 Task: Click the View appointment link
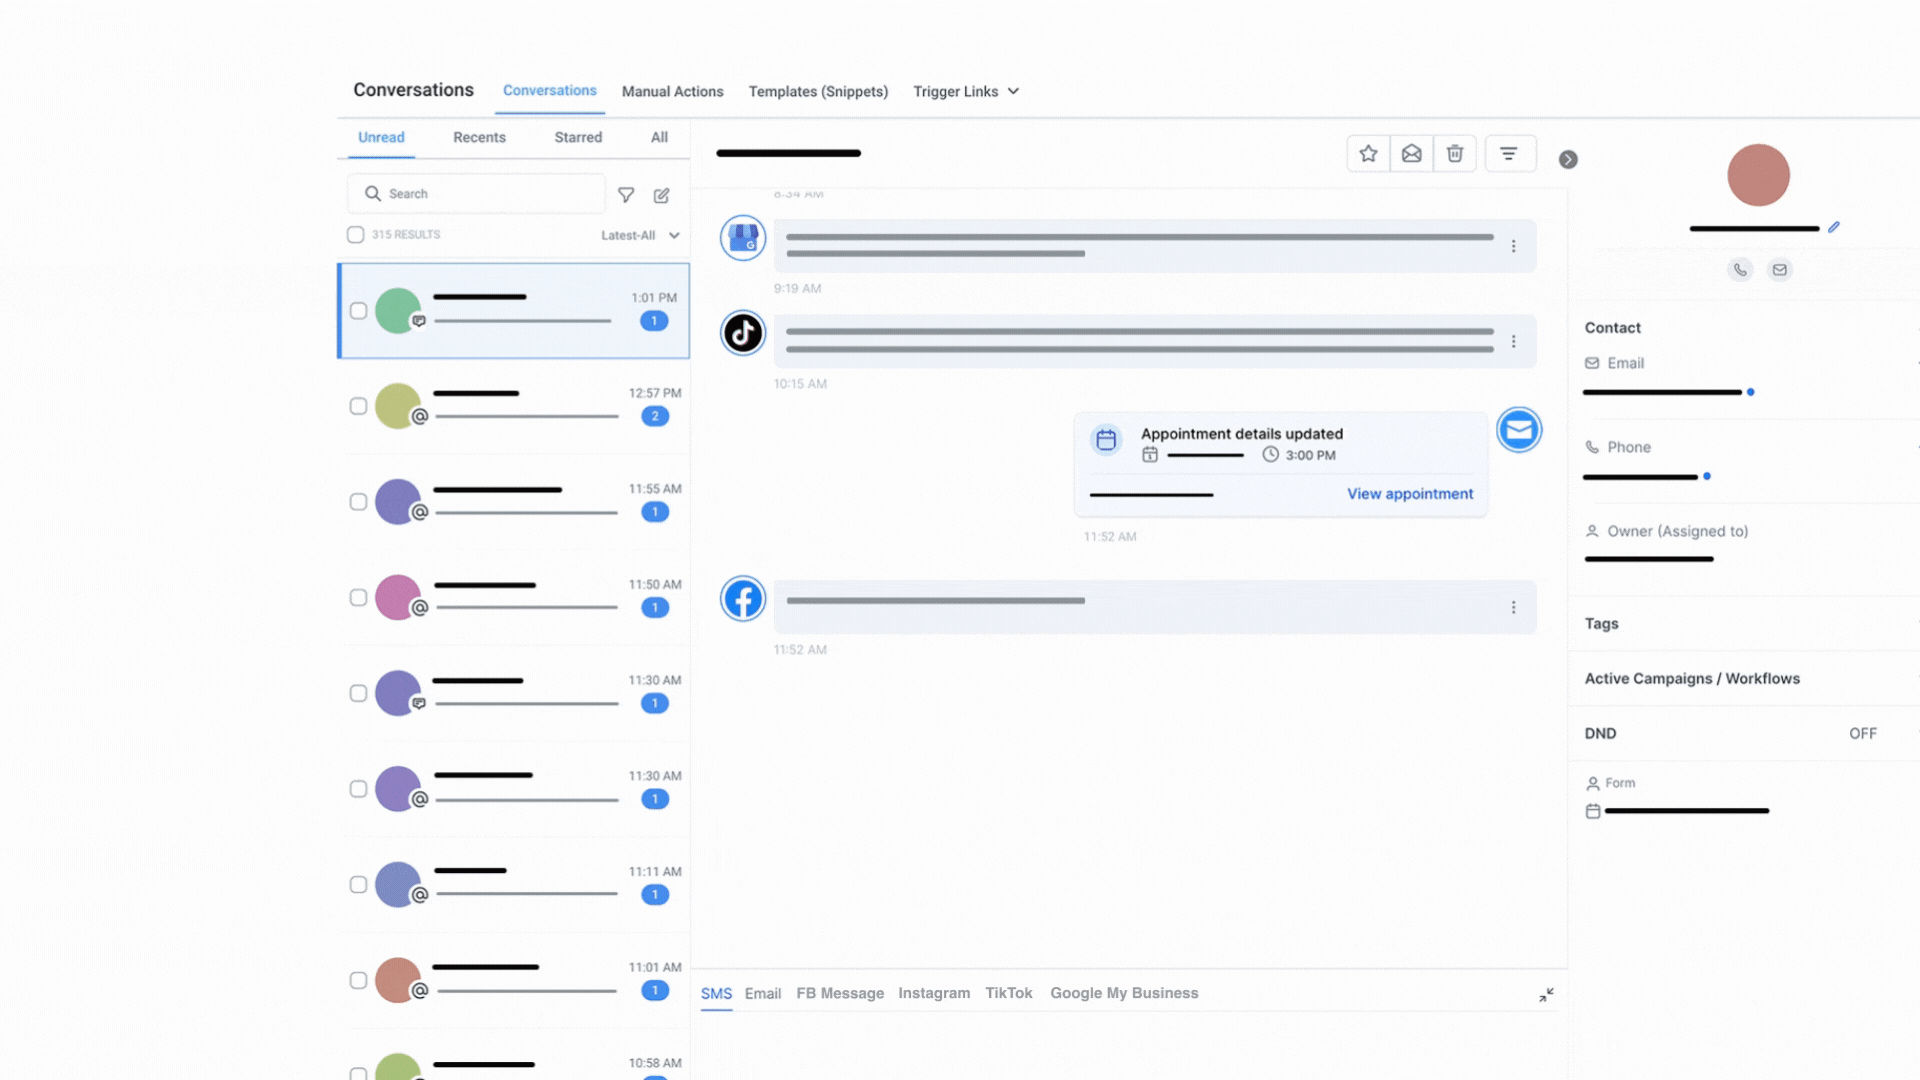pyautogui.click(x=1409, y=494)
